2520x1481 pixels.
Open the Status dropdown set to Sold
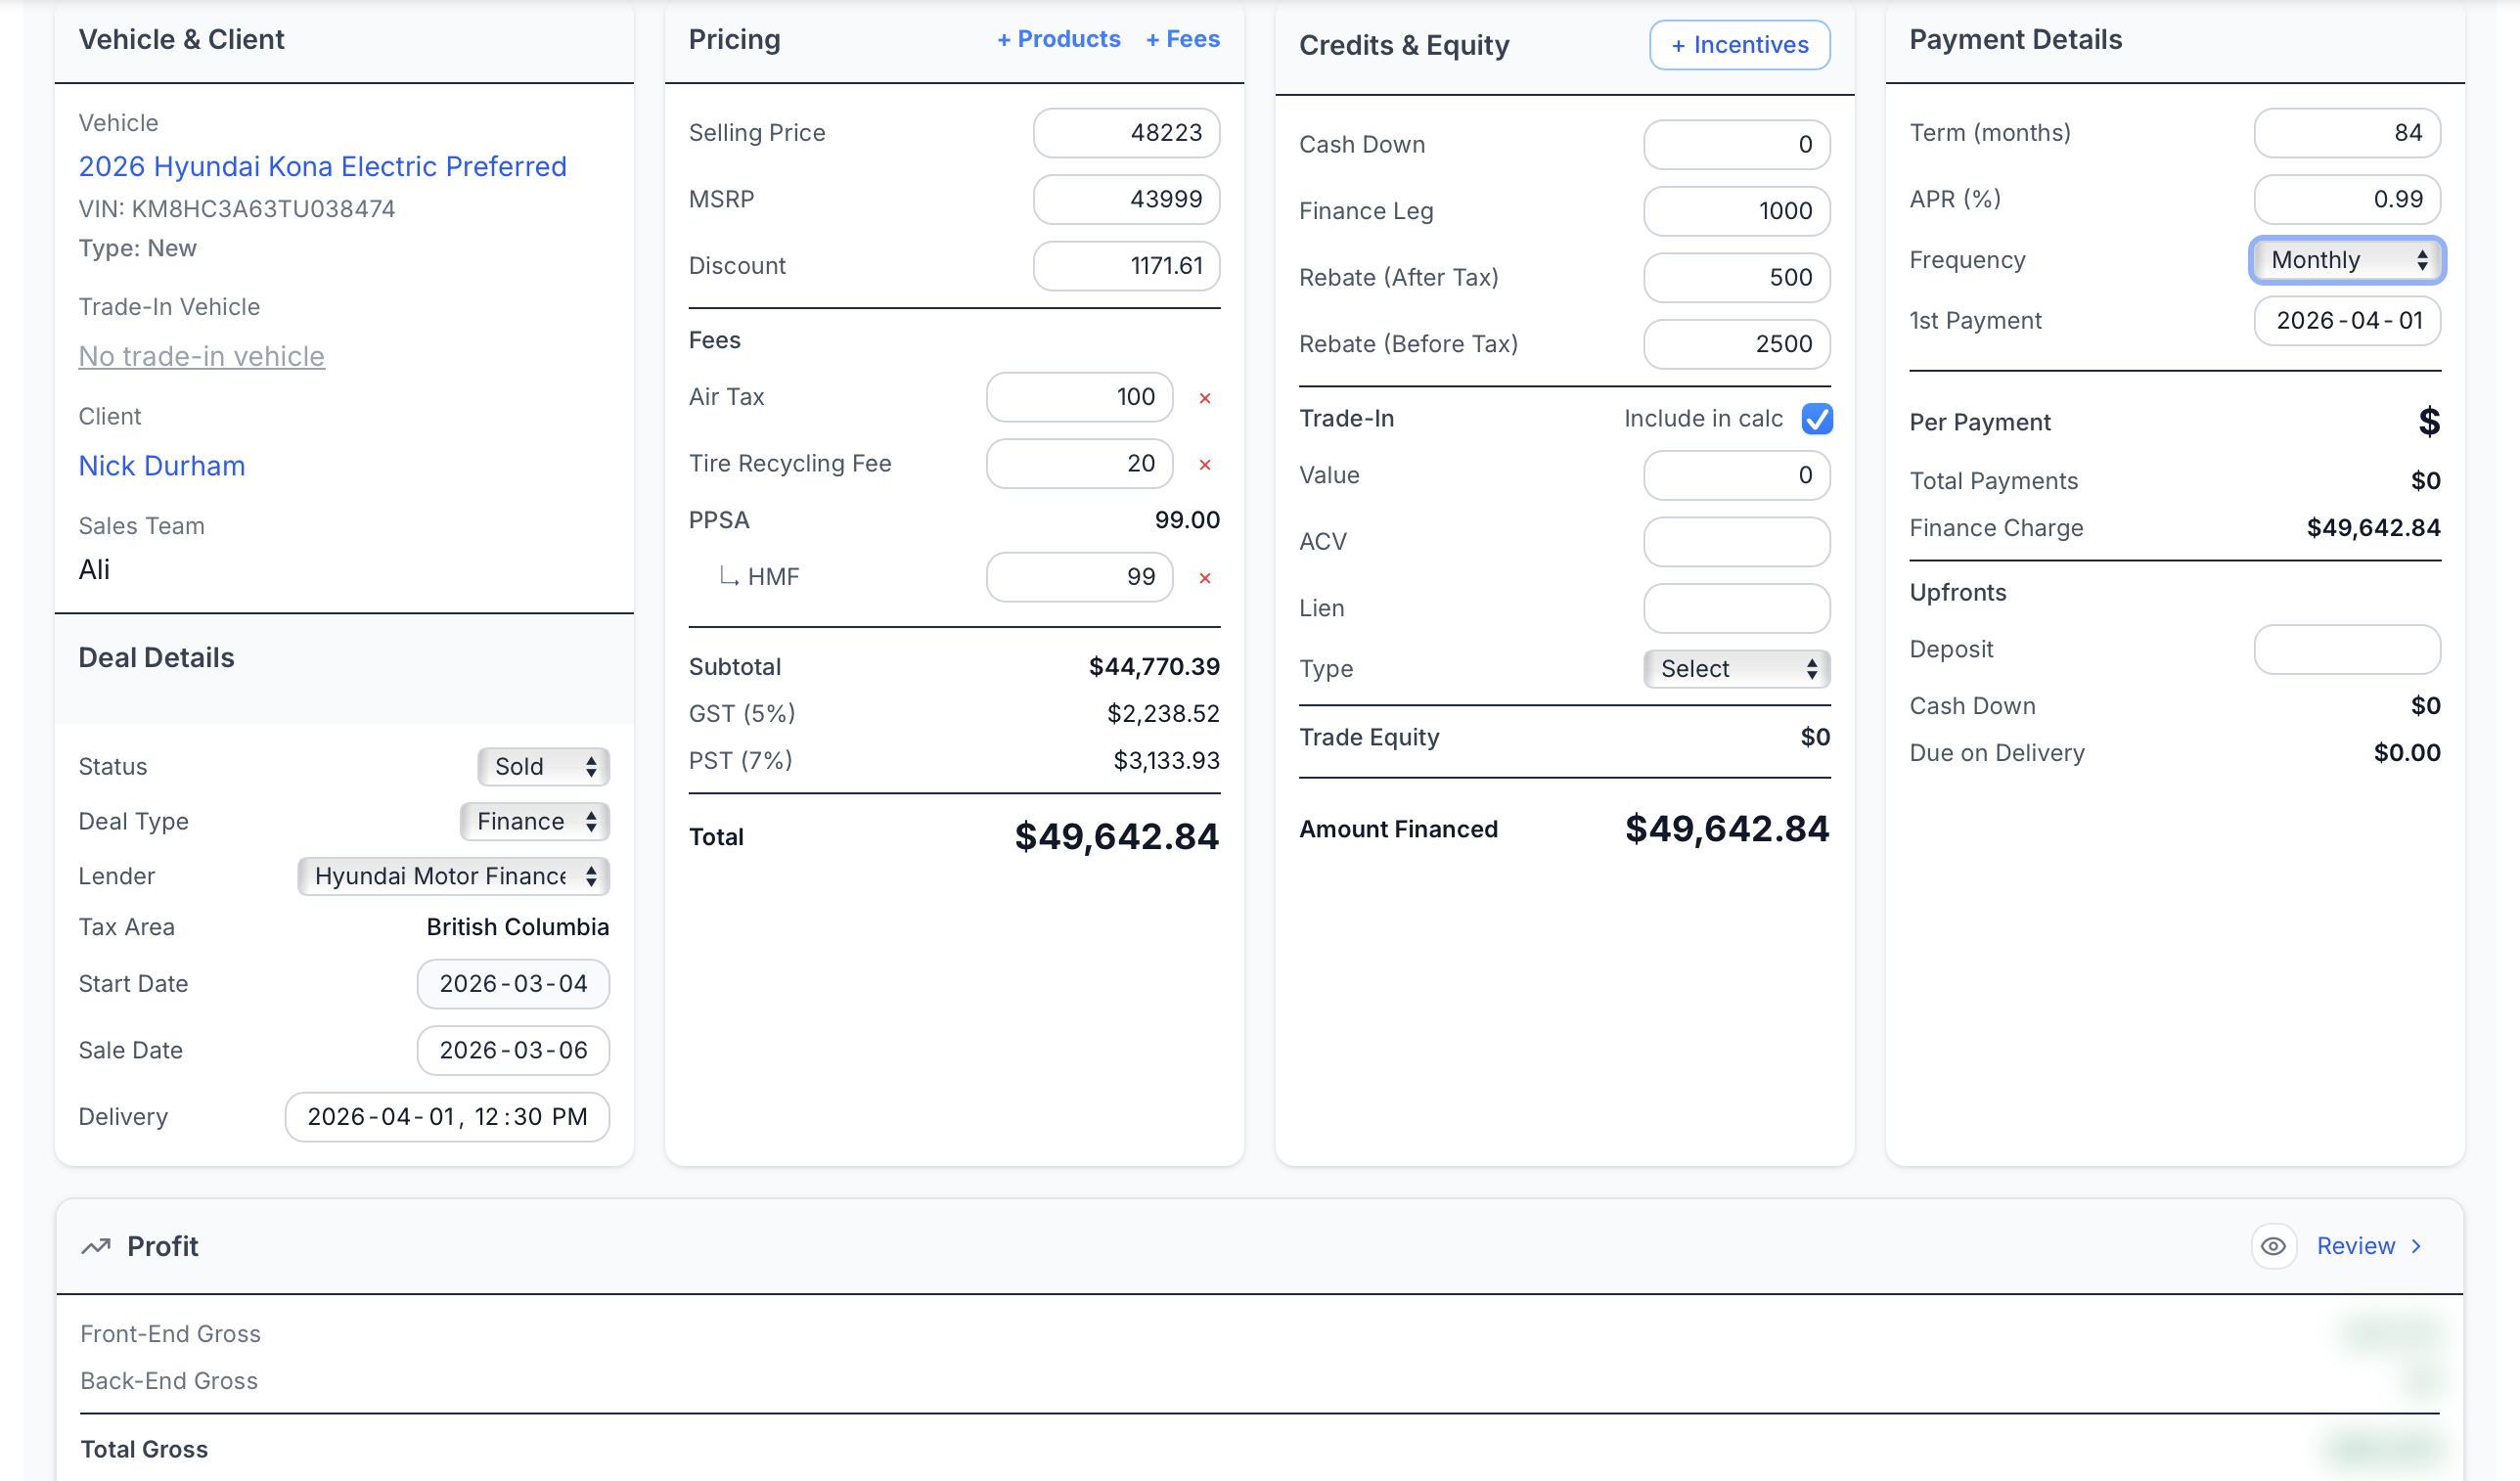[x=544, y=767]
